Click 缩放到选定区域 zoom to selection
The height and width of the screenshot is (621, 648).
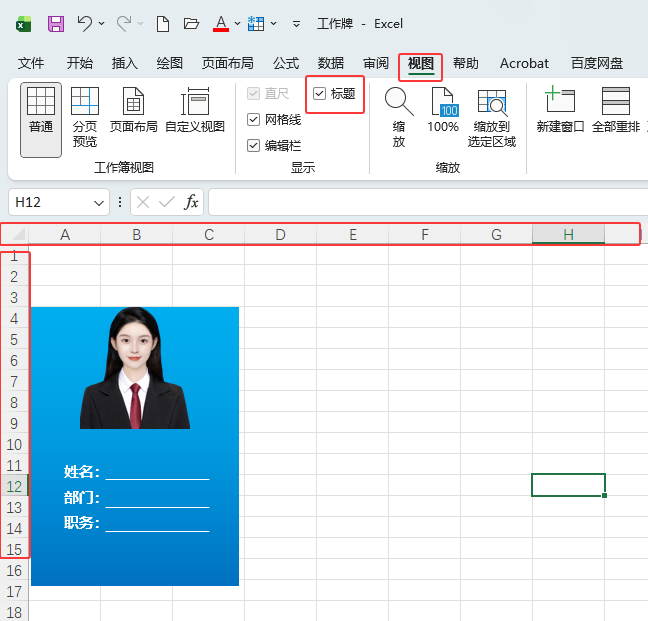tap(492, 117)
